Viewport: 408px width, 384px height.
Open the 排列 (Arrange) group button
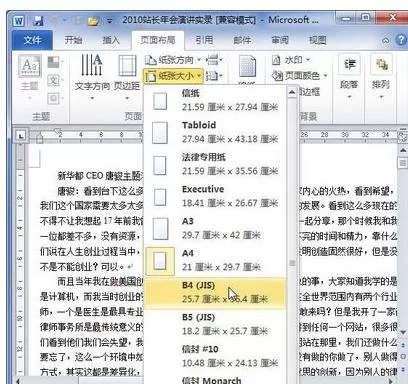(381, 77)
